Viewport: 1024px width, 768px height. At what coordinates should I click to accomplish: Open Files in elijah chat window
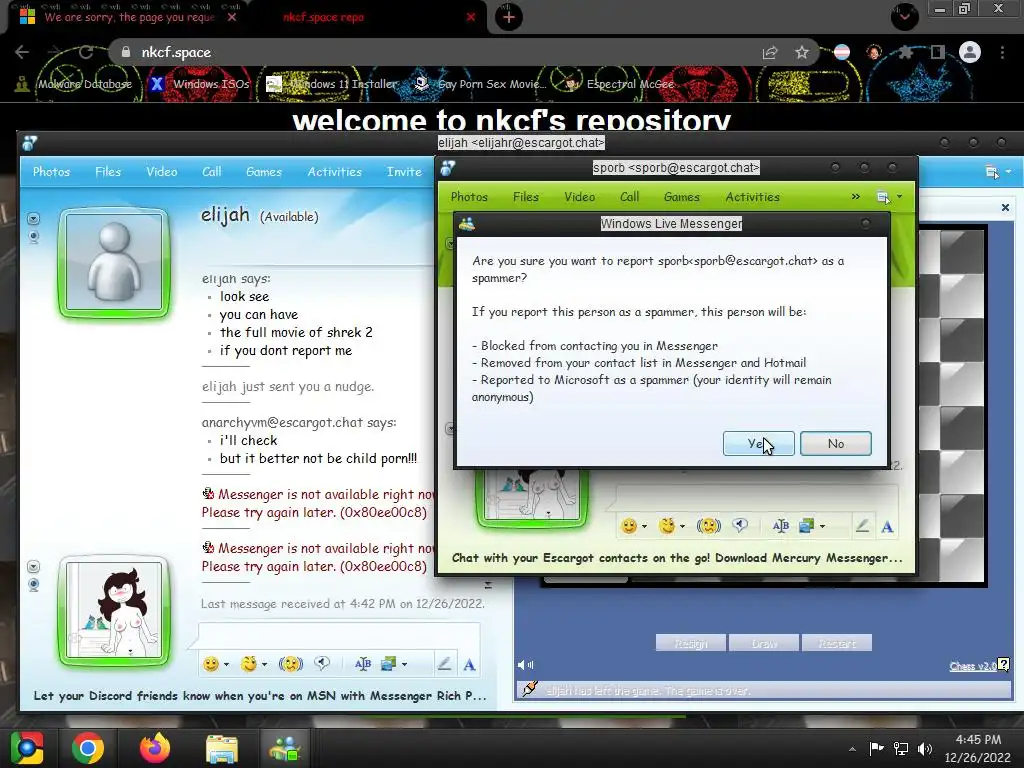[108, 172]
